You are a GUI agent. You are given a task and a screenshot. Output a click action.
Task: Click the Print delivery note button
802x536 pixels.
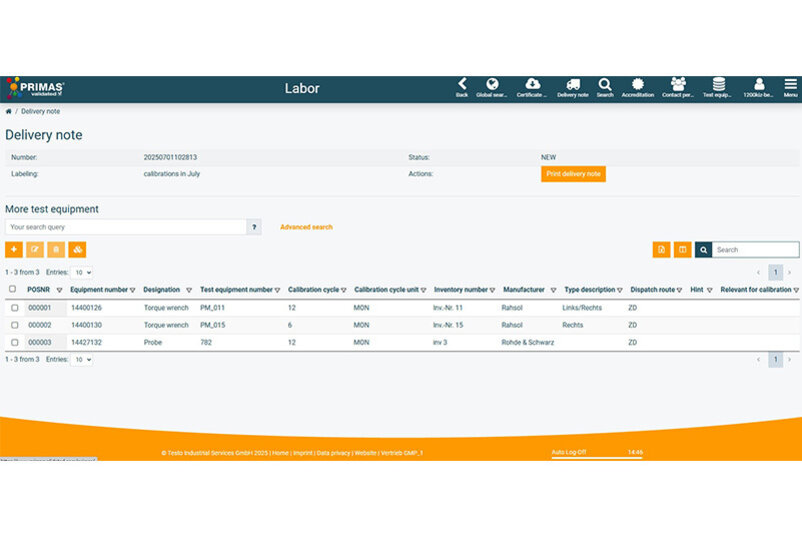point(573,174)
